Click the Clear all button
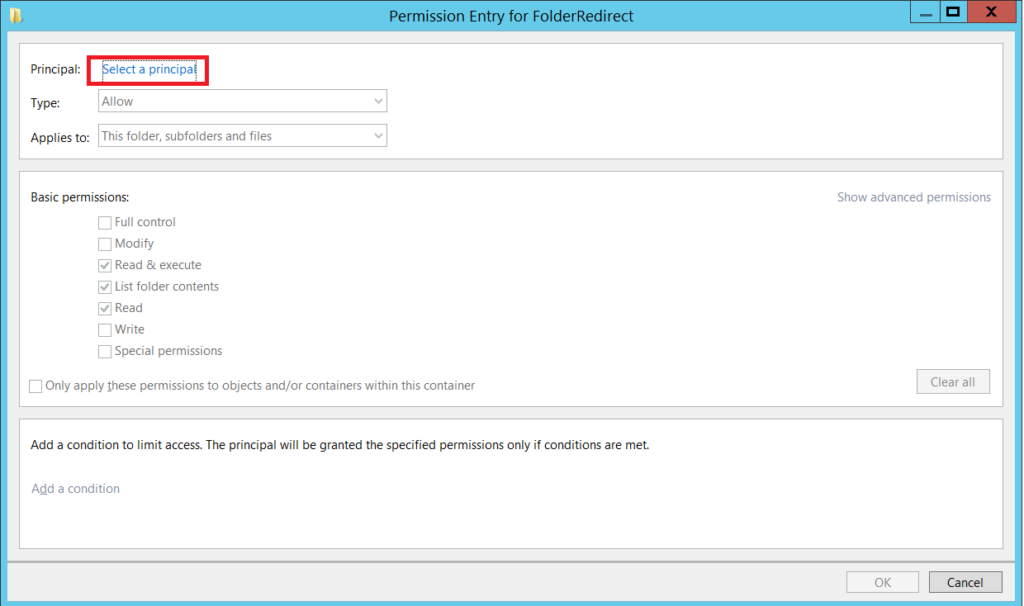This screenshot has width=1024, height=606. (x=952, y=381)
